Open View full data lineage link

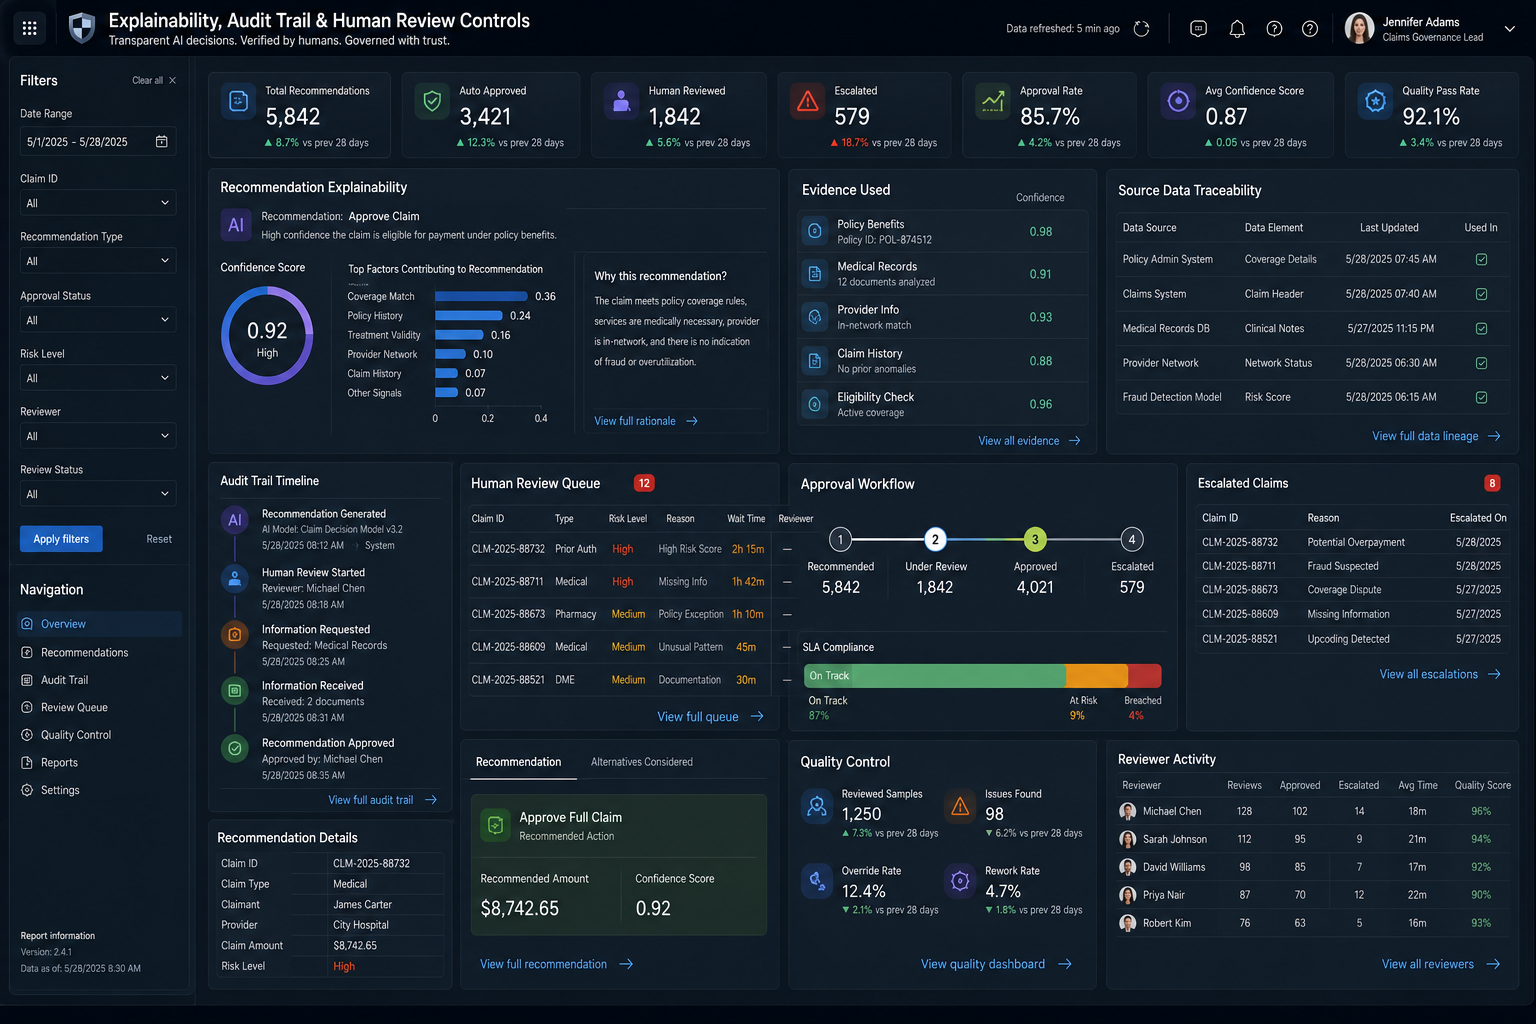coord(1436,436)
